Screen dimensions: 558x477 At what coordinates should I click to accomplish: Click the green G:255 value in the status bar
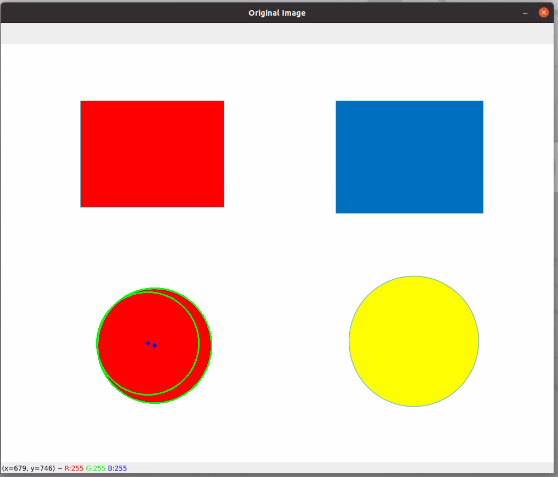coord(95,468)
